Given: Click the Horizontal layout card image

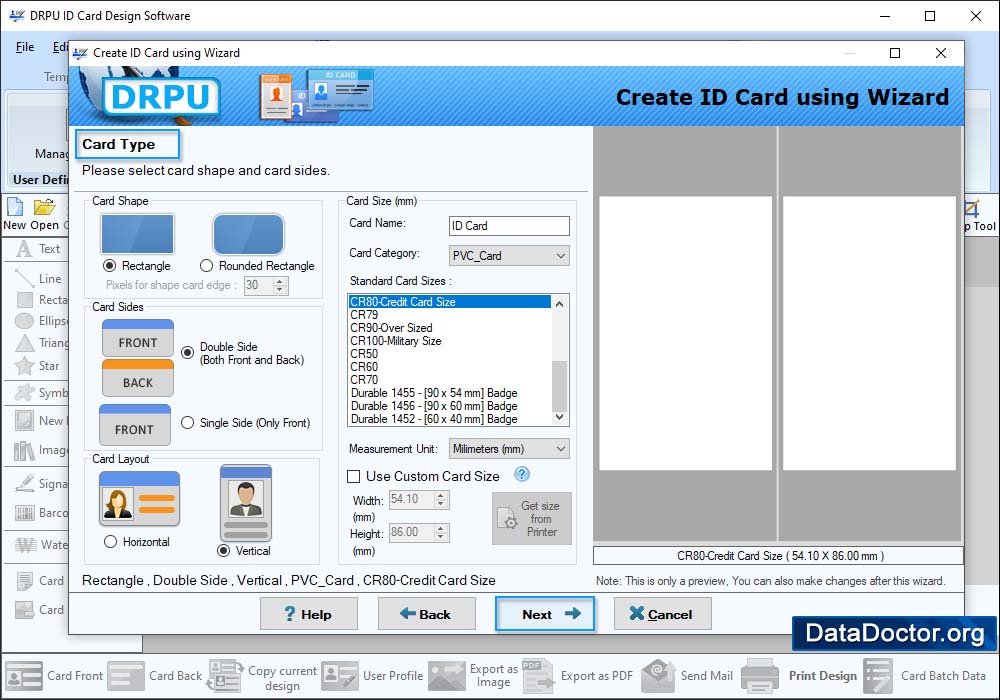Looking at the screenshot, I should (140, 499).
